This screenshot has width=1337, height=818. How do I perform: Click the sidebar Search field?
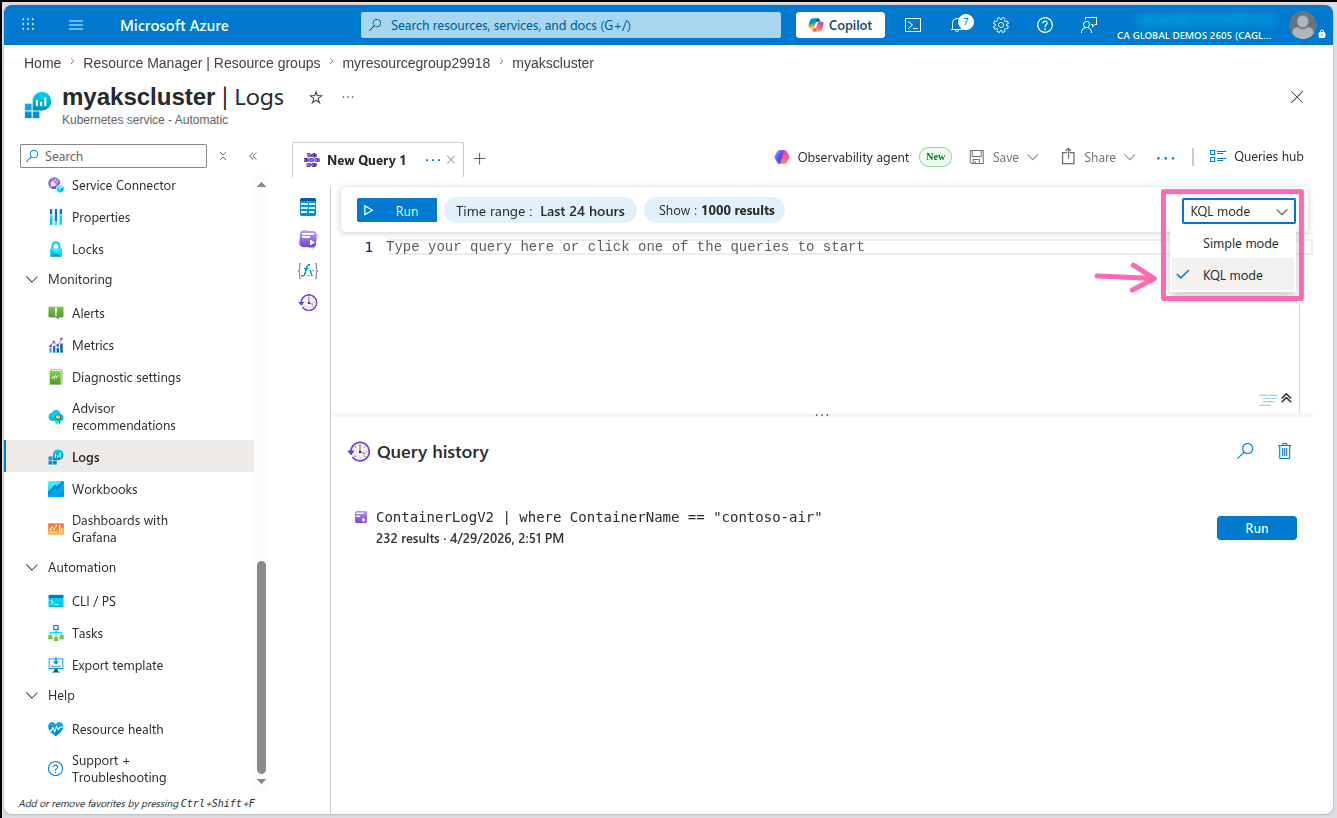pyautogui.click(x=113, y=156)
